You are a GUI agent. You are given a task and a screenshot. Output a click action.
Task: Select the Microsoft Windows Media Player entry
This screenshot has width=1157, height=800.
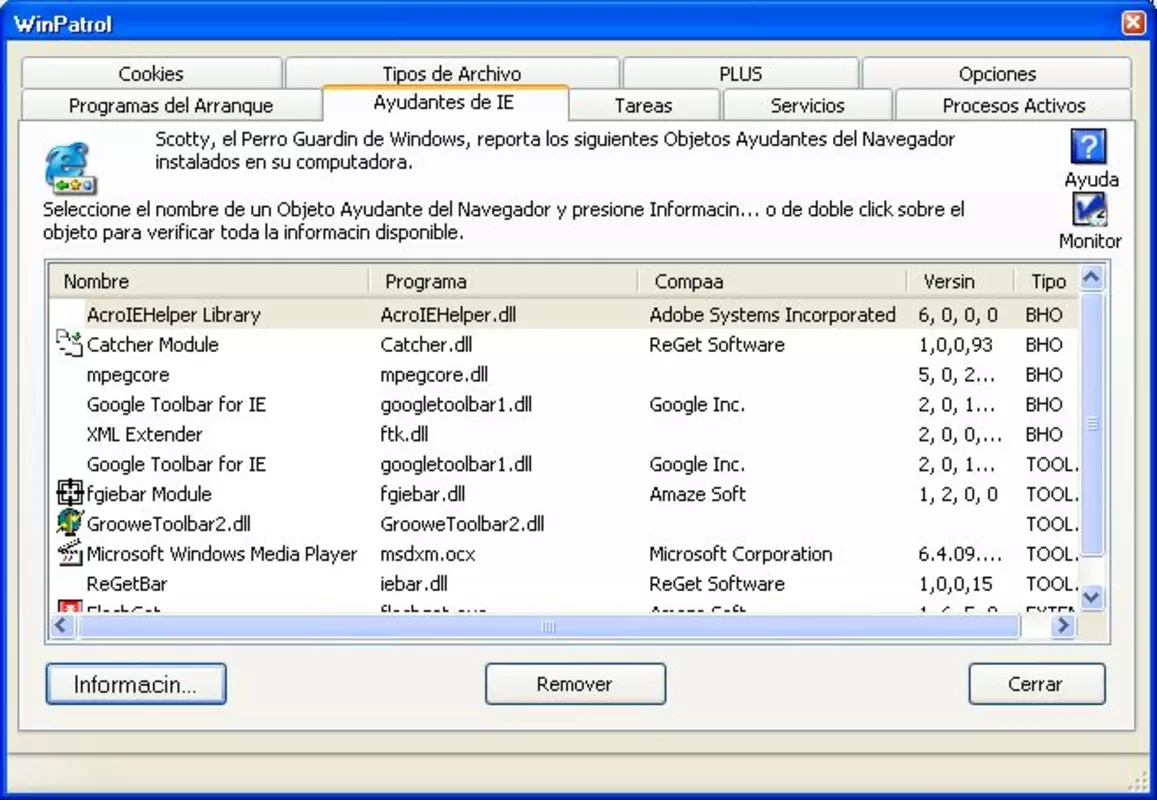pyautogui.click(x=221, y=554)
